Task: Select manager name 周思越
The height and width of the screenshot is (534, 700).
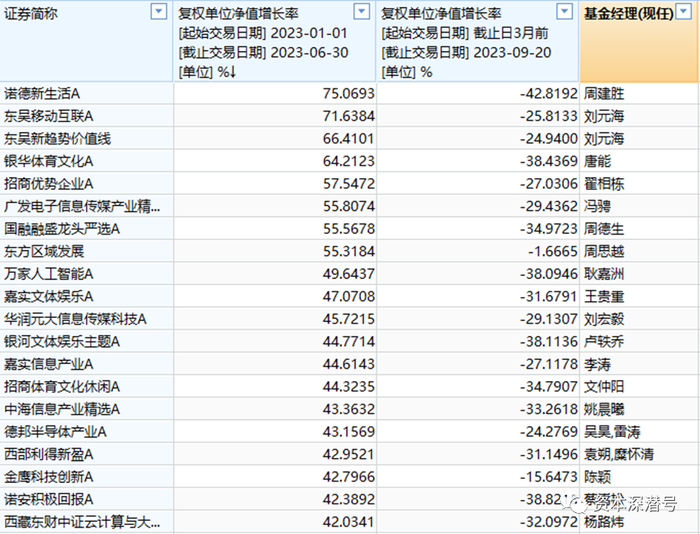Action: (604, 251)
